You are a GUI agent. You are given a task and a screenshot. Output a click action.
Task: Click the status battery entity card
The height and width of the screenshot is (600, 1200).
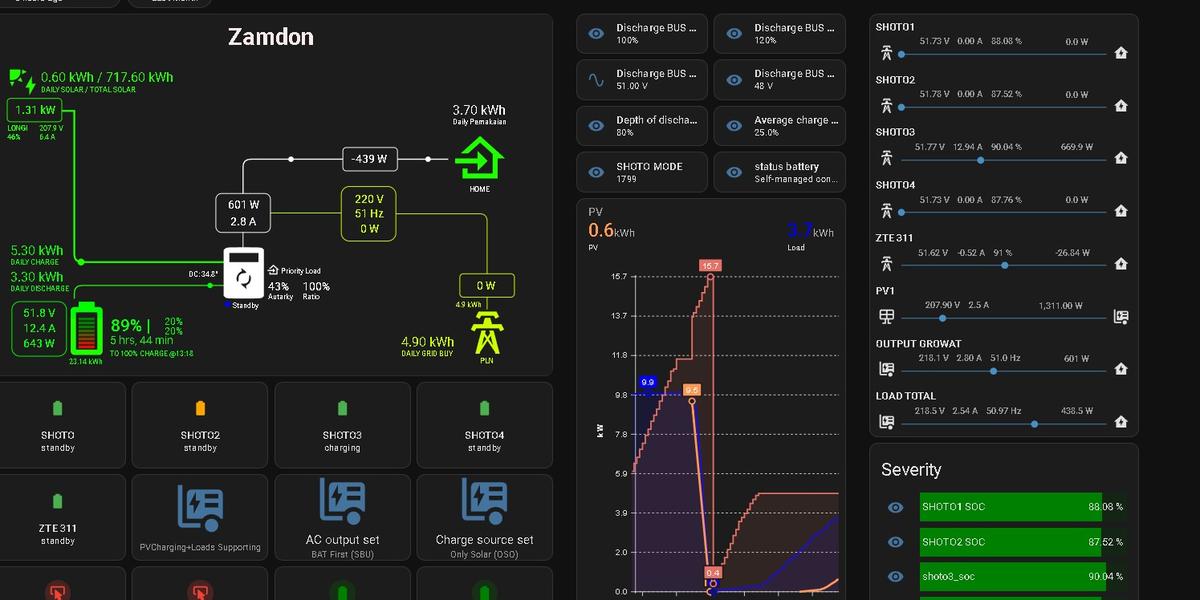coord(780,172)
